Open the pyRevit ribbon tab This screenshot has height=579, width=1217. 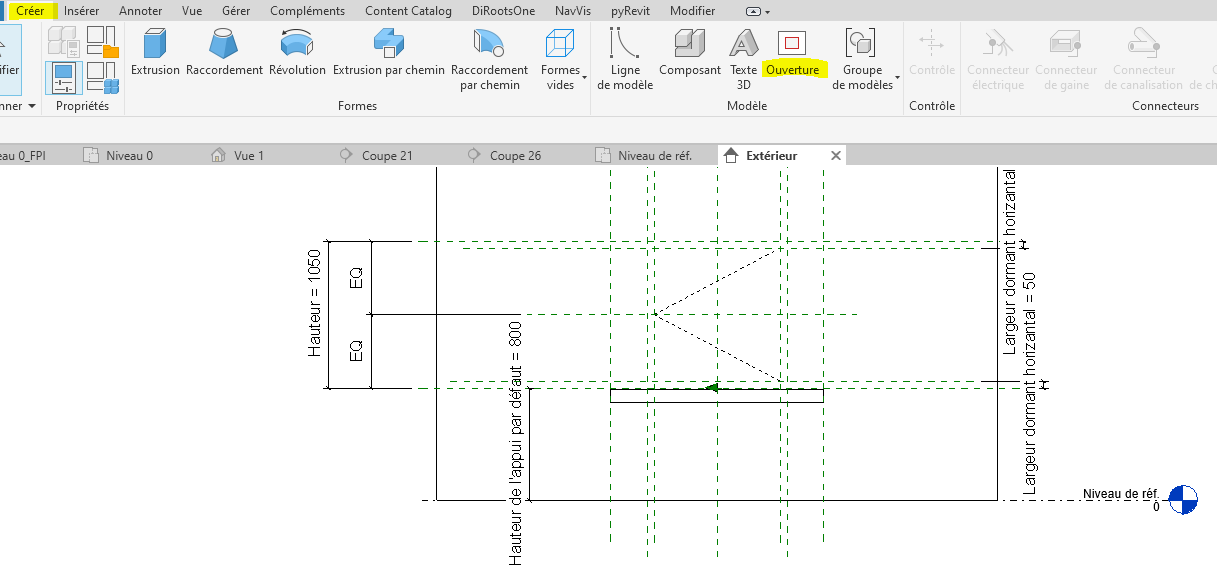630,11
